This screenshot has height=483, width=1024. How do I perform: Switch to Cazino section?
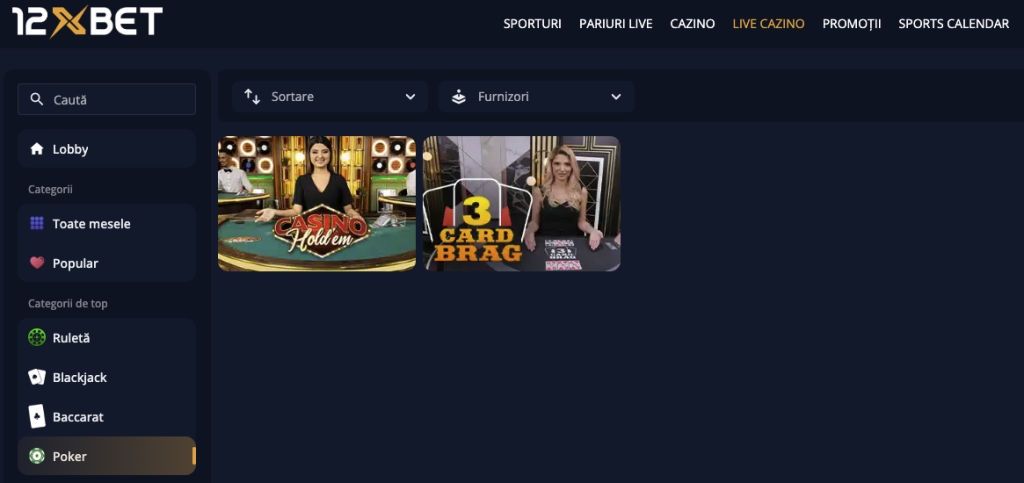[x=692, y=24]
